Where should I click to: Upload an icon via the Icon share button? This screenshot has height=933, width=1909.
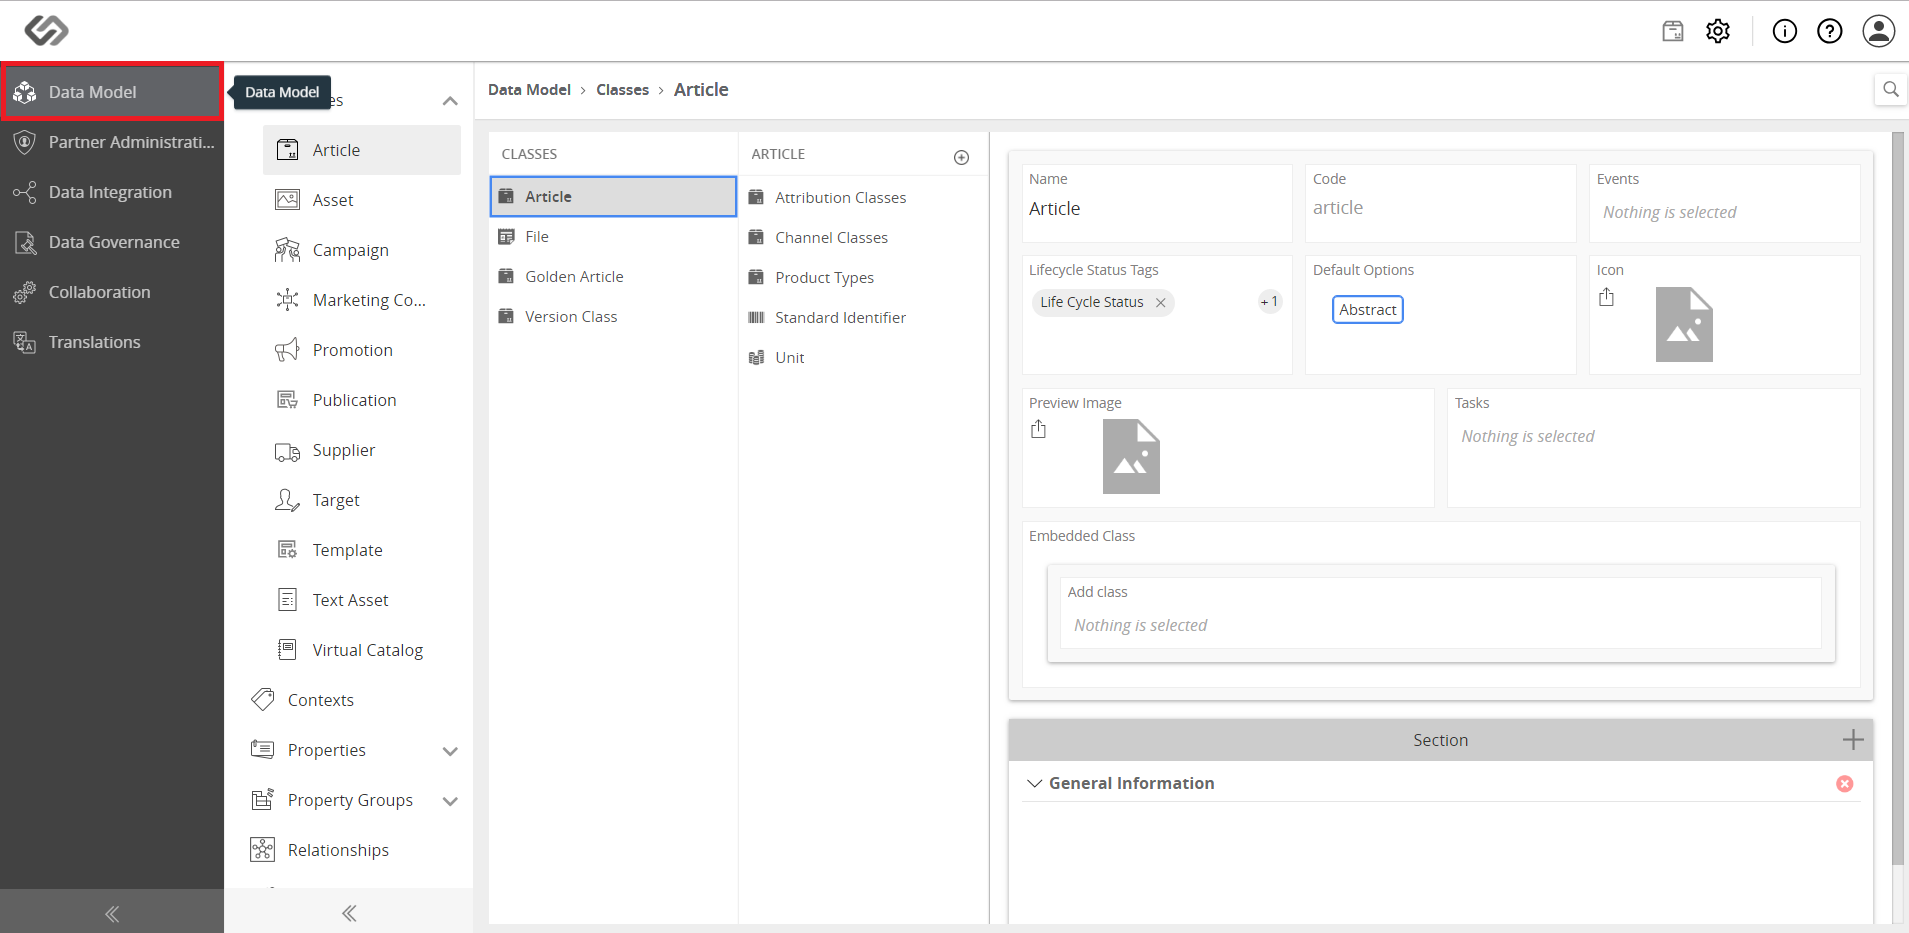[x=1607, y=297]
